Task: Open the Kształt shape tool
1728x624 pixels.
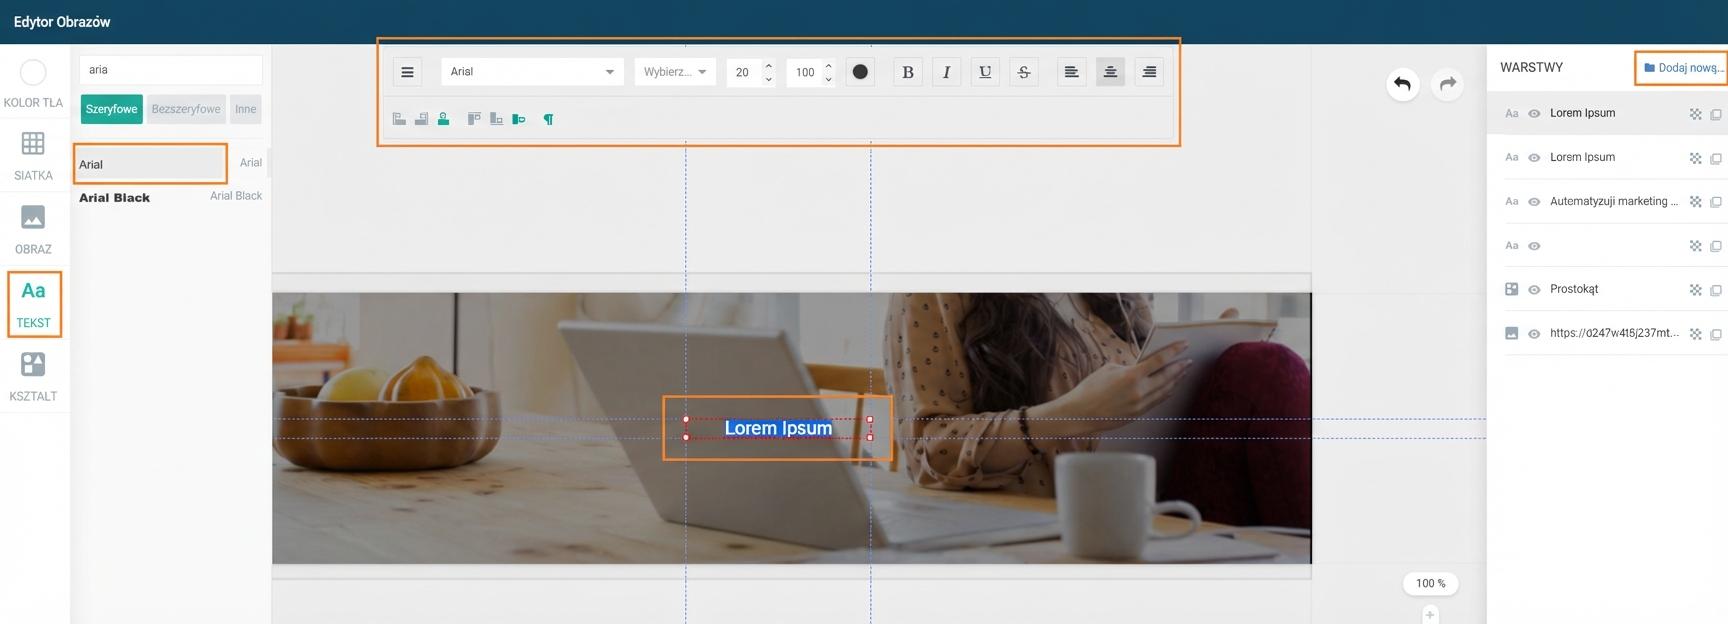Action: (33, 377)
